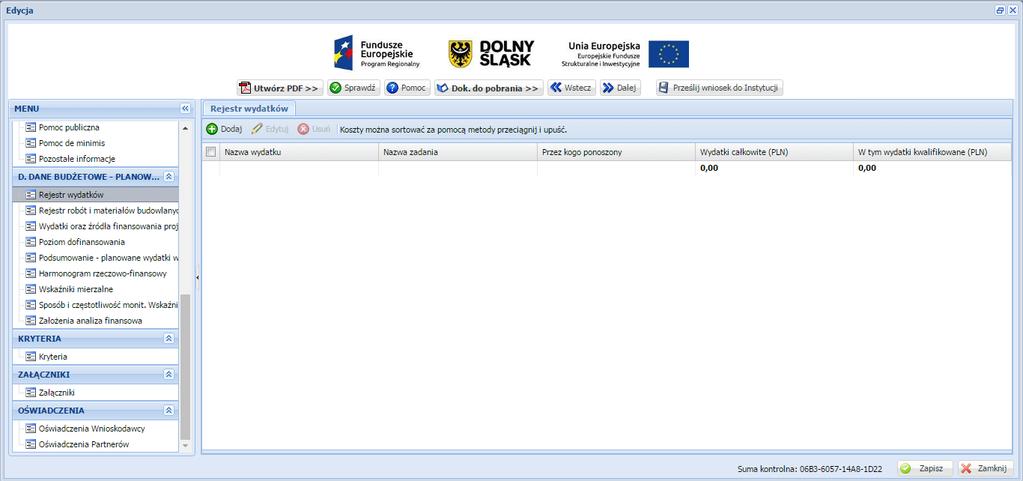This screenshot has width=1023, height=481.
Task: Click the menu scrollbar down arrow
Action: click(185, 445)
